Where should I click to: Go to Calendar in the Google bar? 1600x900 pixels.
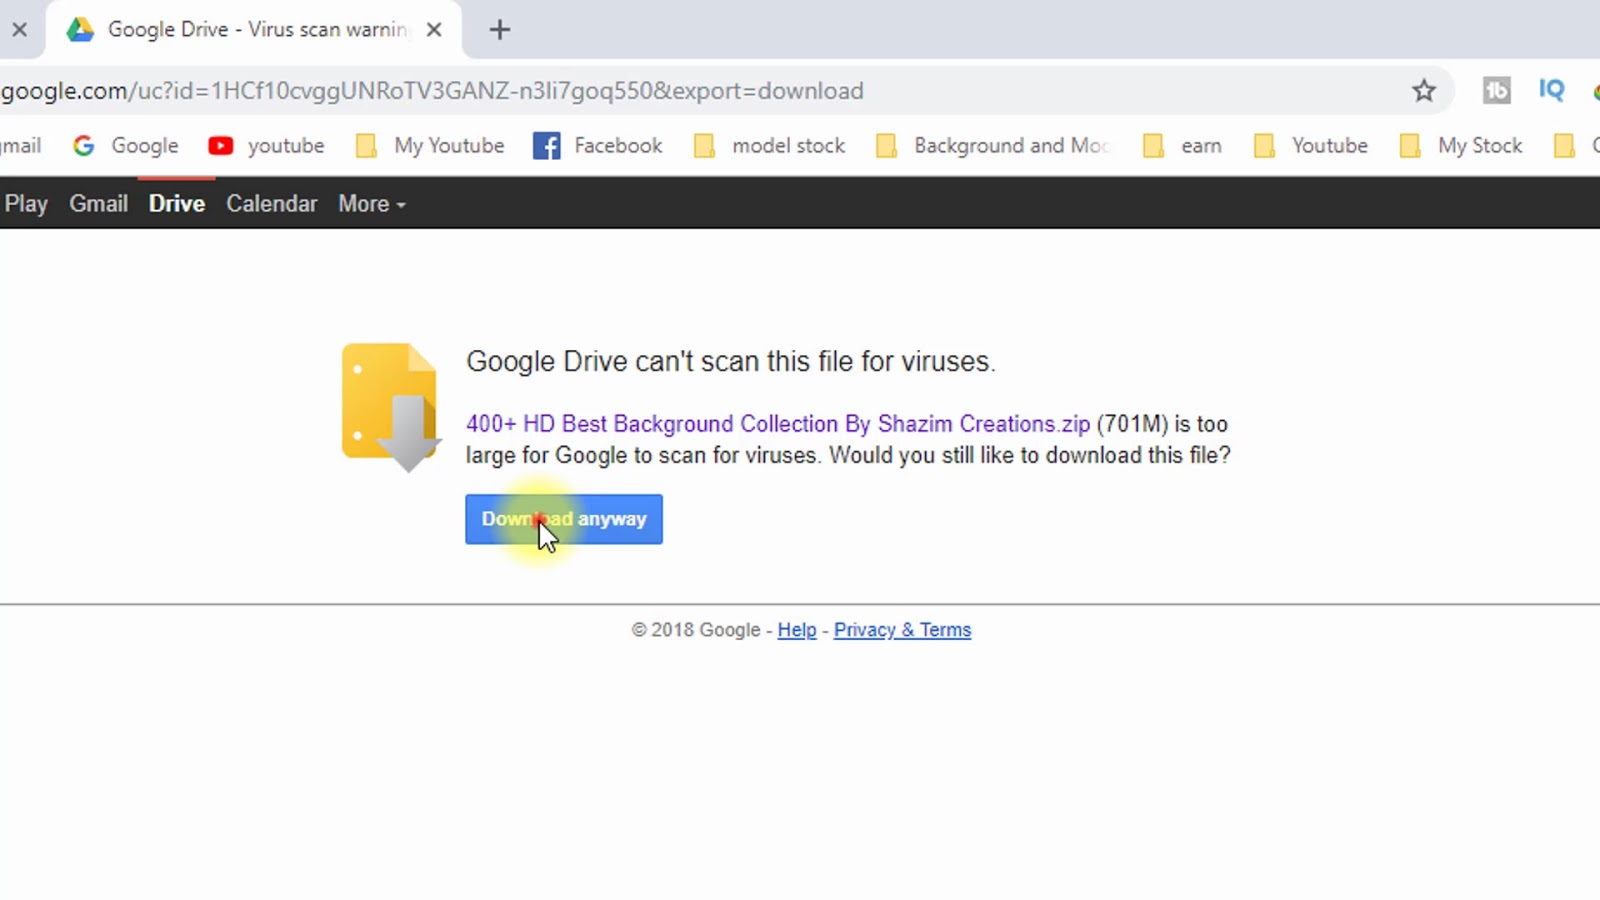click(x=271, y=204)
